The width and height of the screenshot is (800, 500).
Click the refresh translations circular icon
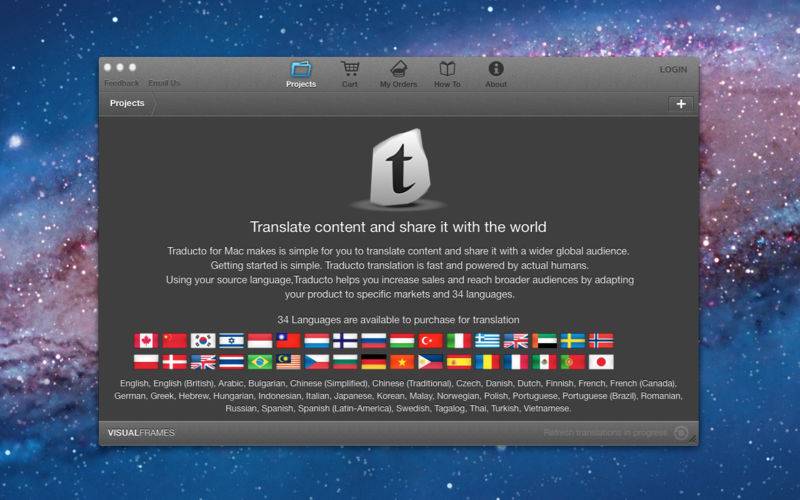point(681,433)
